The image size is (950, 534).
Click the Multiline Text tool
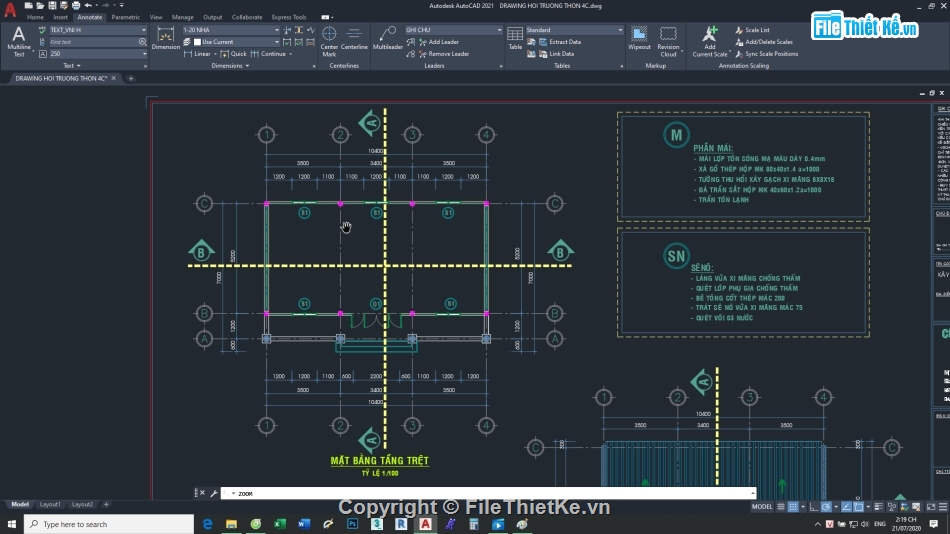[19, 41]
